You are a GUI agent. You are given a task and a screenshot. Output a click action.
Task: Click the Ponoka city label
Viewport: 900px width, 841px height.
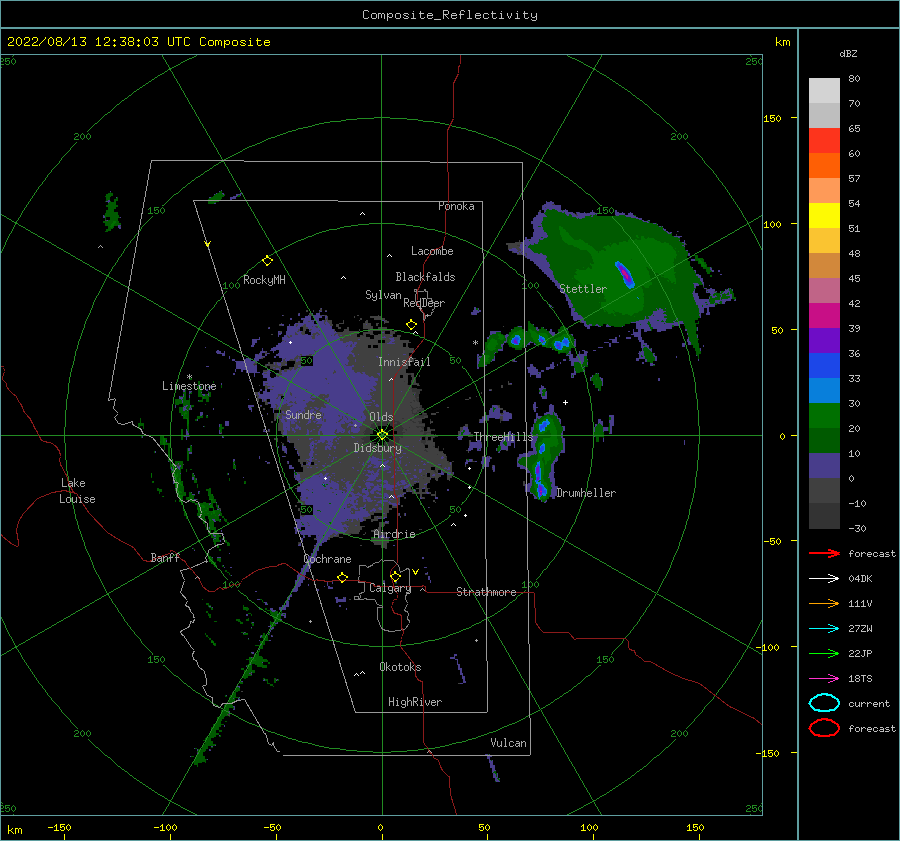coord(456,206)
